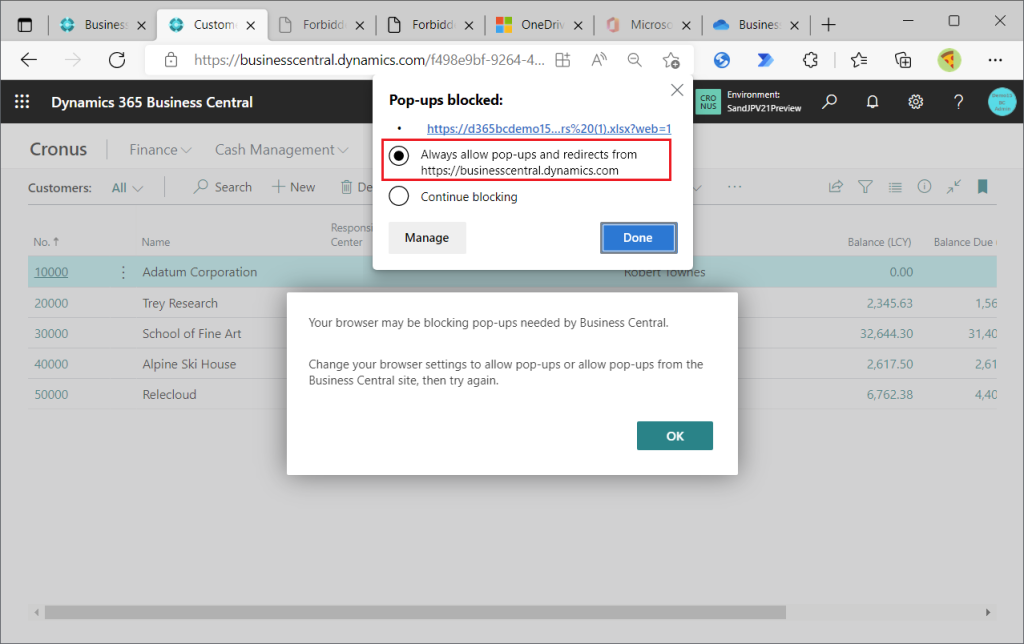Go back with the browser back arrow
The image size is (1024, 644).
29,60
